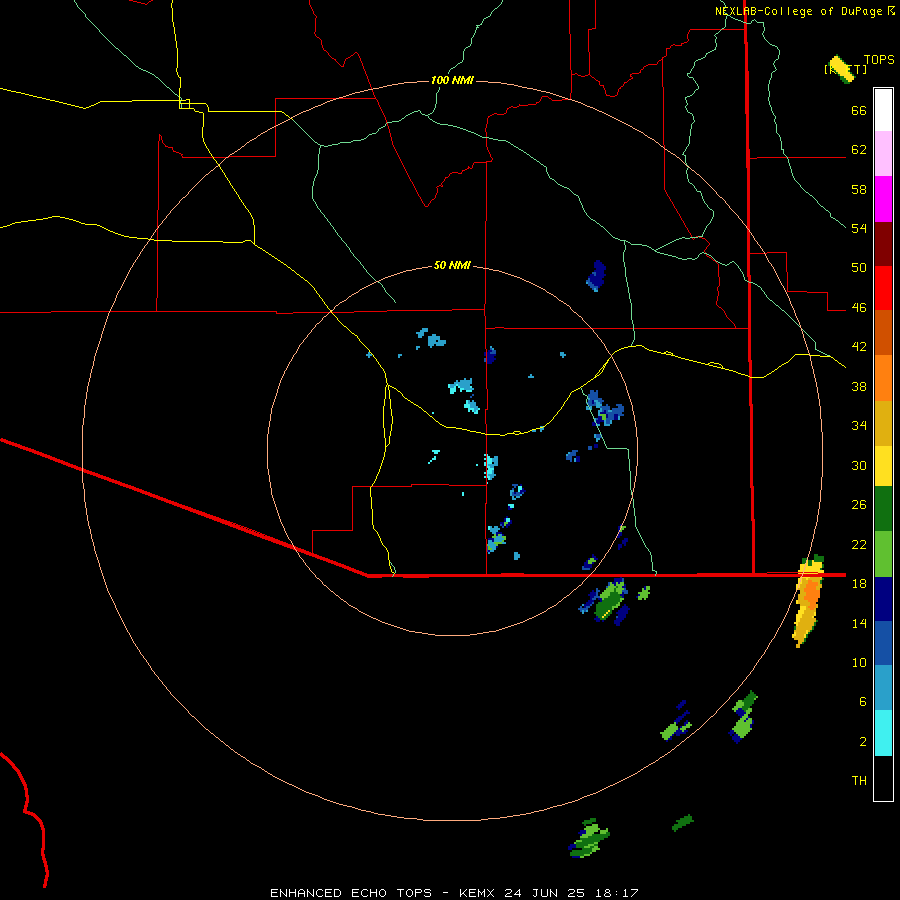Click the tall orange-yellow echo on the east edge
Screen dimensions: 900x900
(x=809, y=600)
